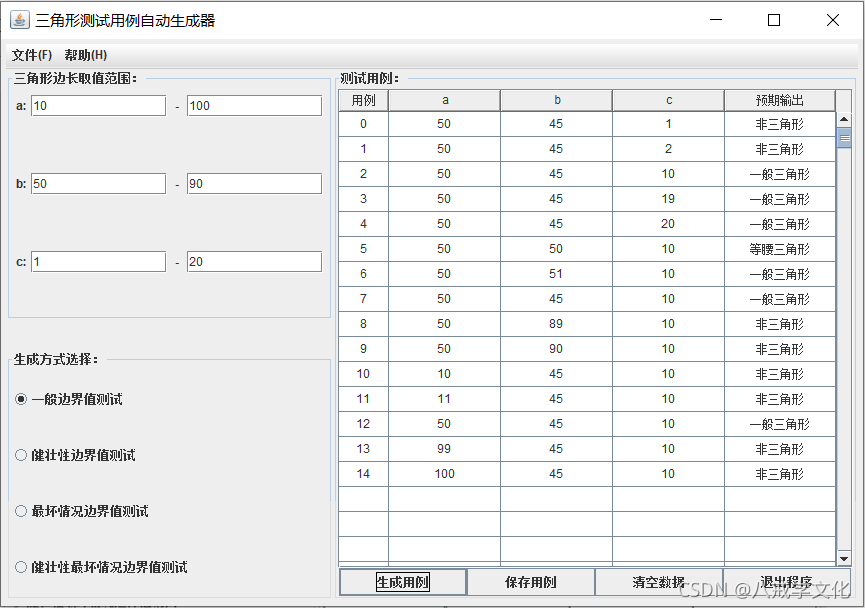
Task: Focus side b maximum field containing 90
Action: [254, 184]
